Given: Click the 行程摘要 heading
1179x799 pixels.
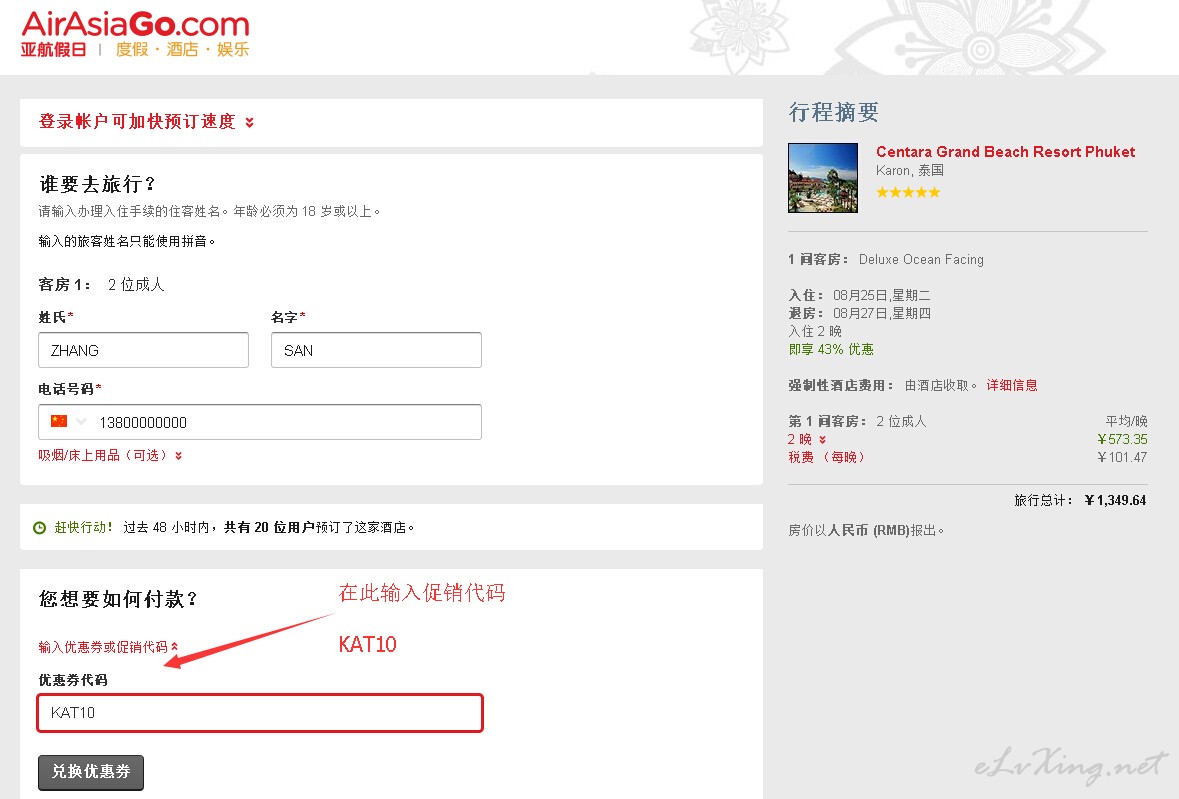Looking at the screenshot, I should click(x=833, y=112).
